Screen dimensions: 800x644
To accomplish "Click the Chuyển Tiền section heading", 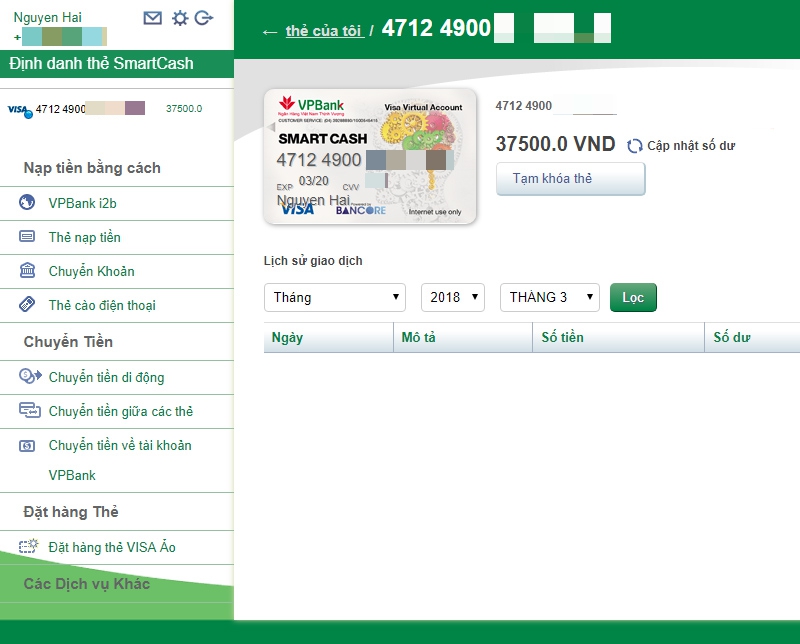I will coord(68,342).
